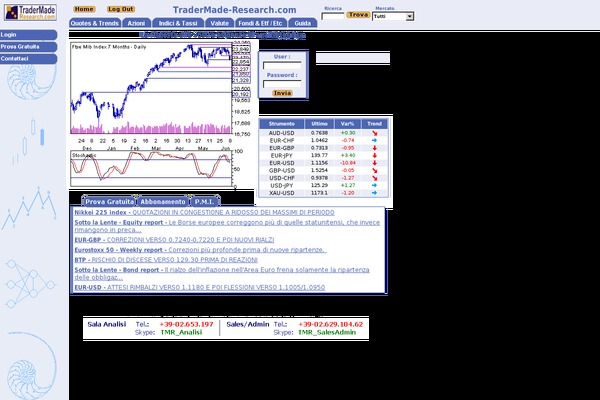Open the Valute tab
Viewport: 600px width, 400px height.
click(220, 23)
